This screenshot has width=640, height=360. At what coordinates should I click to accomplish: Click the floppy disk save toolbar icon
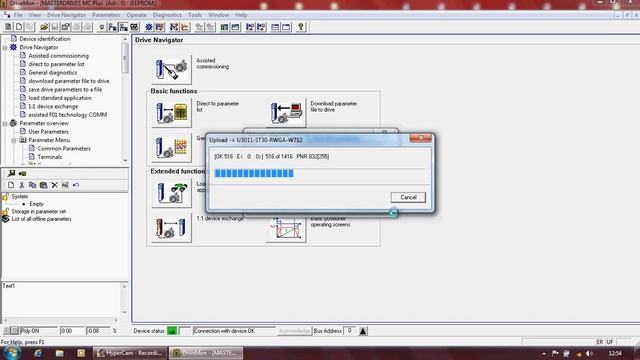point(55,27)
